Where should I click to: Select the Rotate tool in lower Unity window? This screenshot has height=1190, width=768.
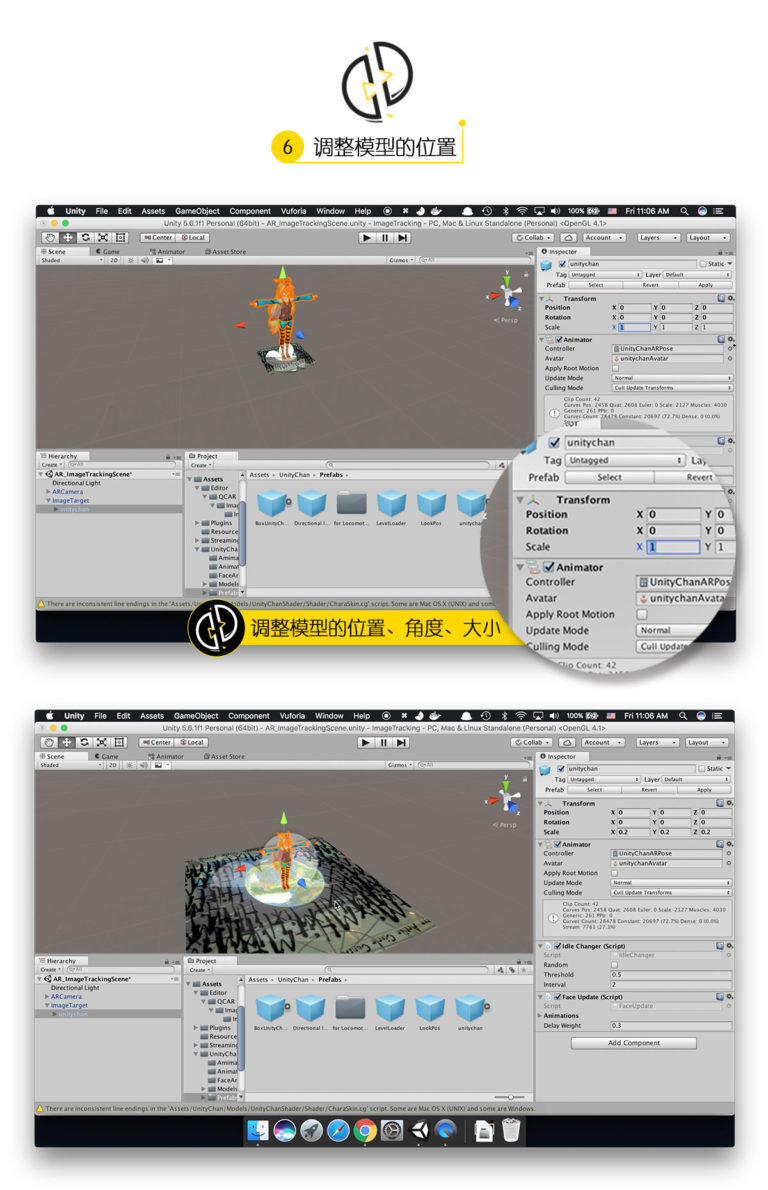(x=83, y=742)
